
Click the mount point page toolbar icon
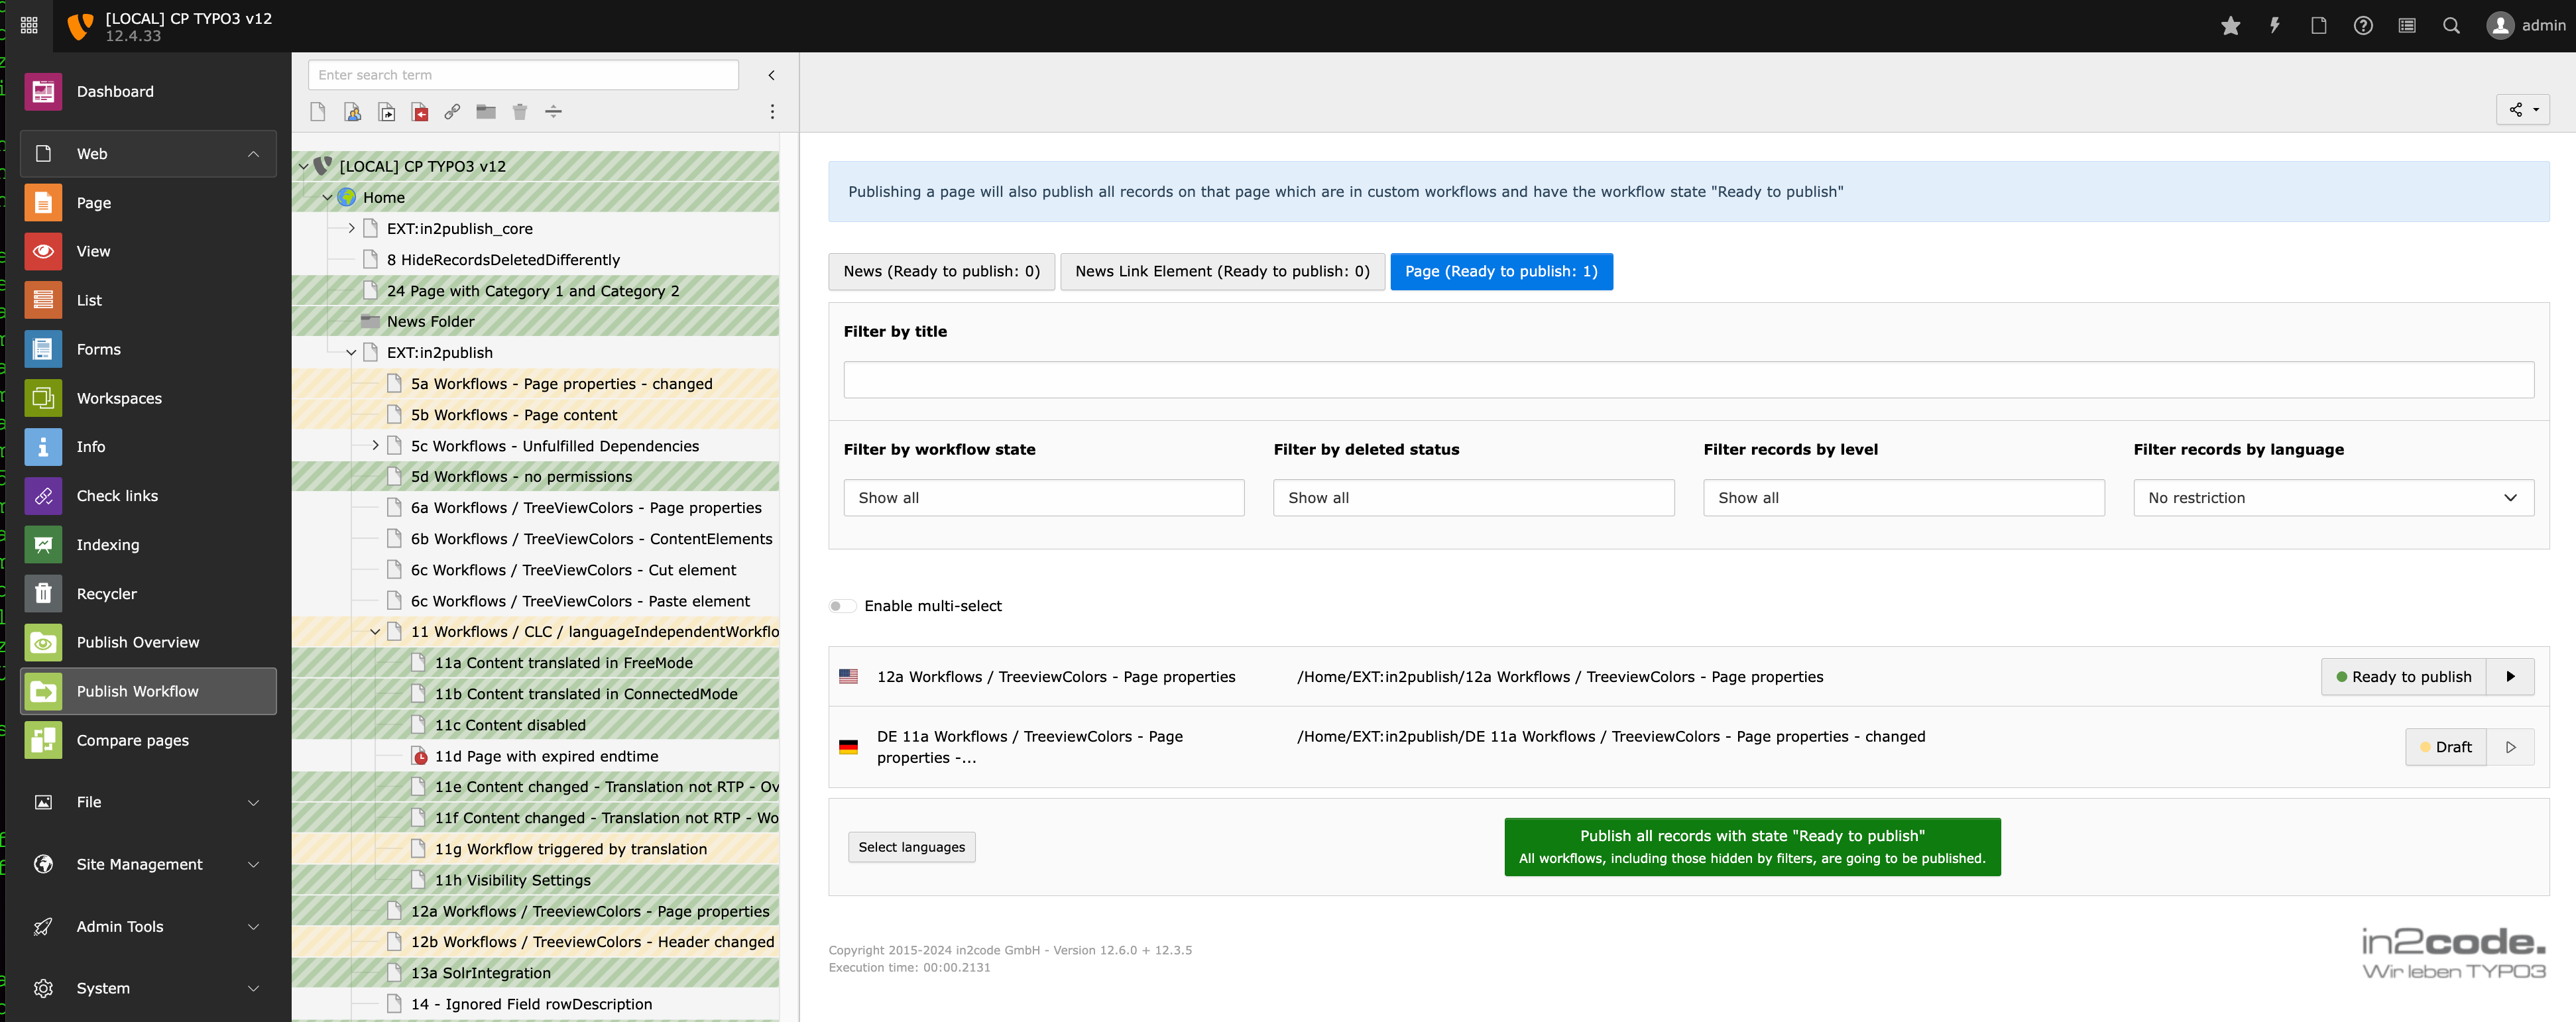(x=420, y=112)
